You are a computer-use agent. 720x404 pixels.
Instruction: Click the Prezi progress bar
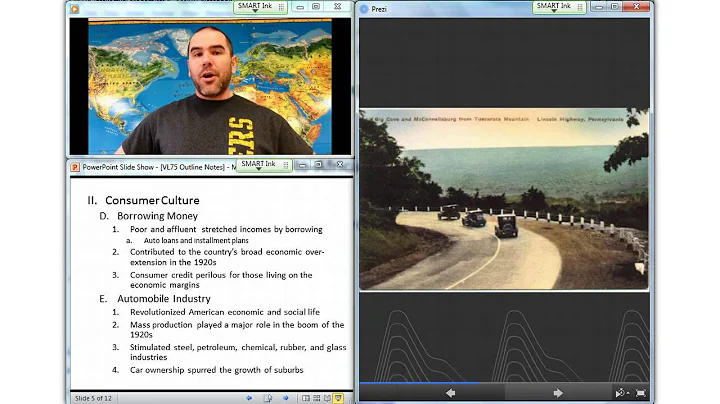pyautogui.click(x=504, y=382)
